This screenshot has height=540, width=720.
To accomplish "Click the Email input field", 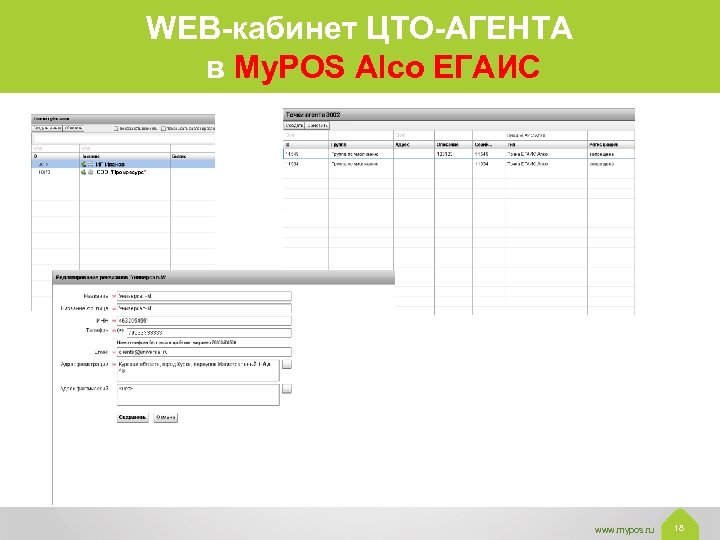I will pyautogui.click(x=204, y=352).
